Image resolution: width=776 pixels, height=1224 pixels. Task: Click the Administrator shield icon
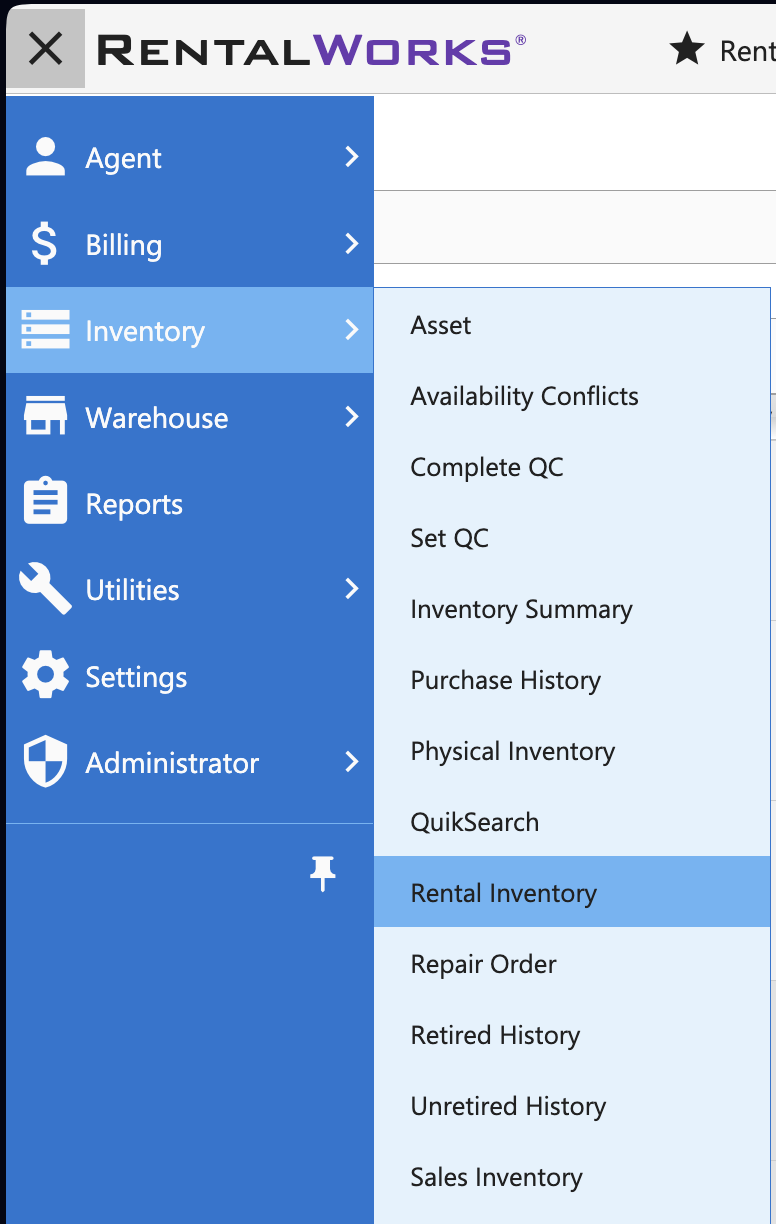tap(45, 762)
